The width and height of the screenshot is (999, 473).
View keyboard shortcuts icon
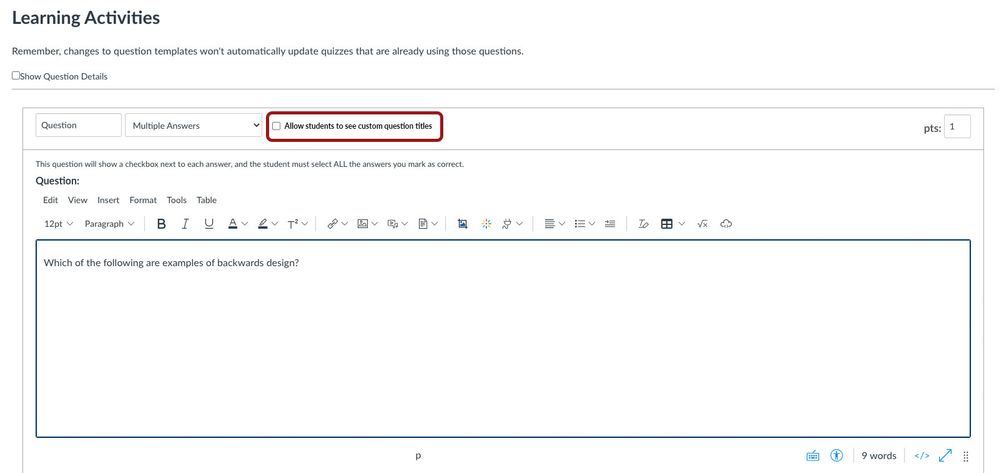(x=813, y=456)
